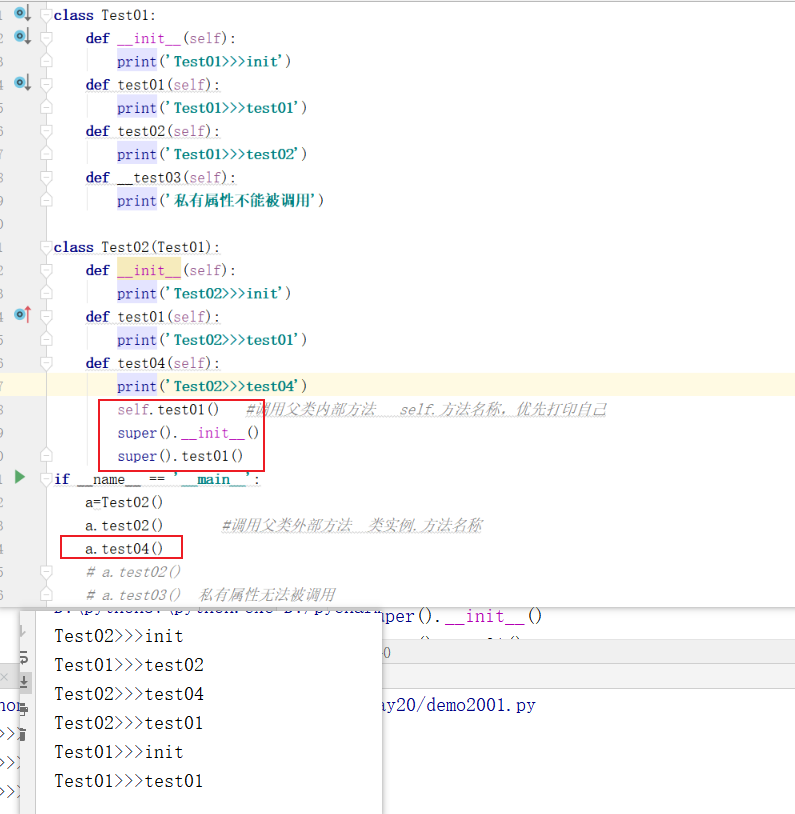Image resolution: width=795 pixels, height=814 pixels.
Task: Click the overridden-method icon beside Test01's def test01
Action: 22,83
